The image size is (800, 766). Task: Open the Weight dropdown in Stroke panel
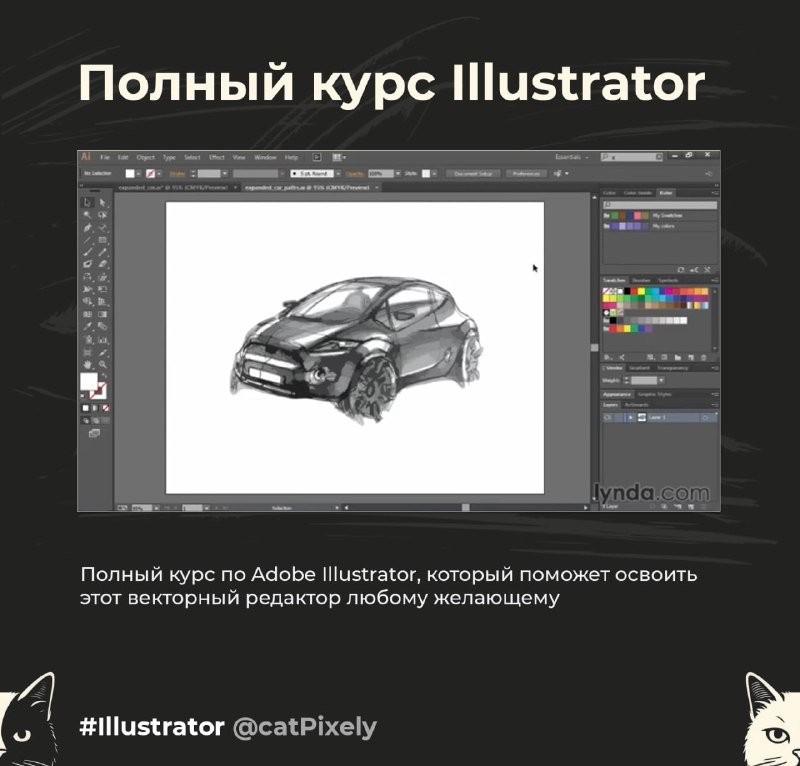coord(661,380)
